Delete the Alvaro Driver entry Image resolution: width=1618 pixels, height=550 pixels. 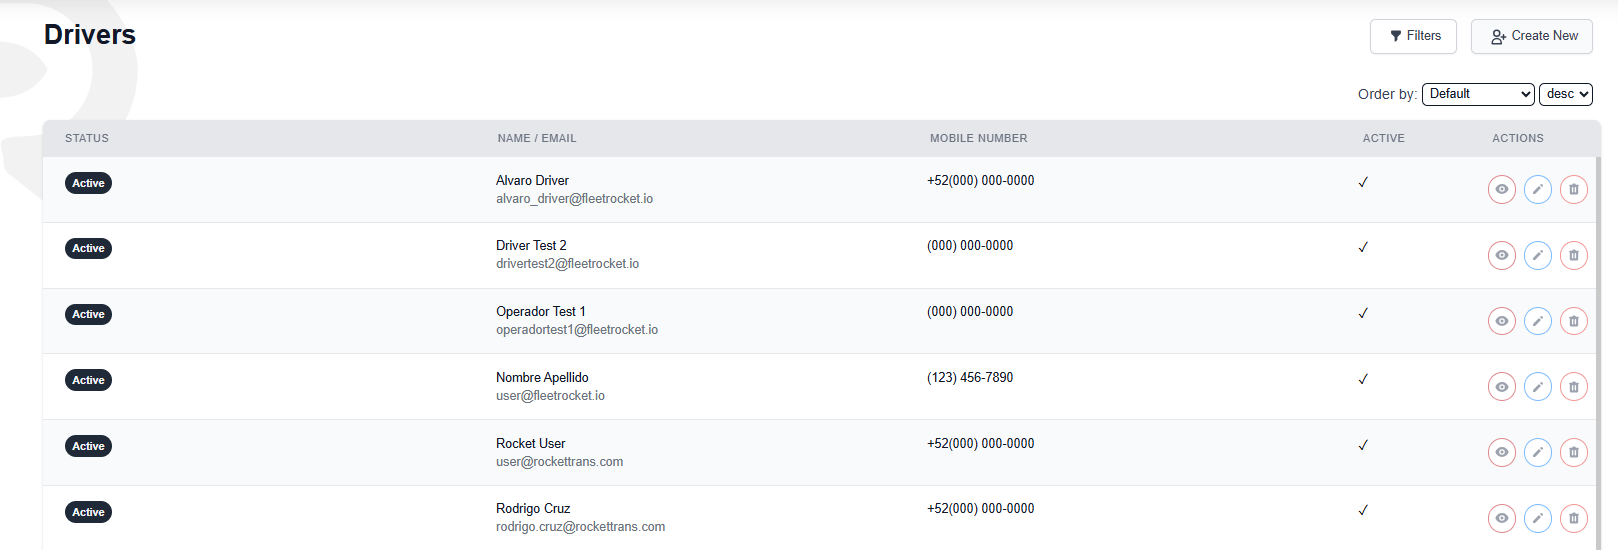(1573, 189)
